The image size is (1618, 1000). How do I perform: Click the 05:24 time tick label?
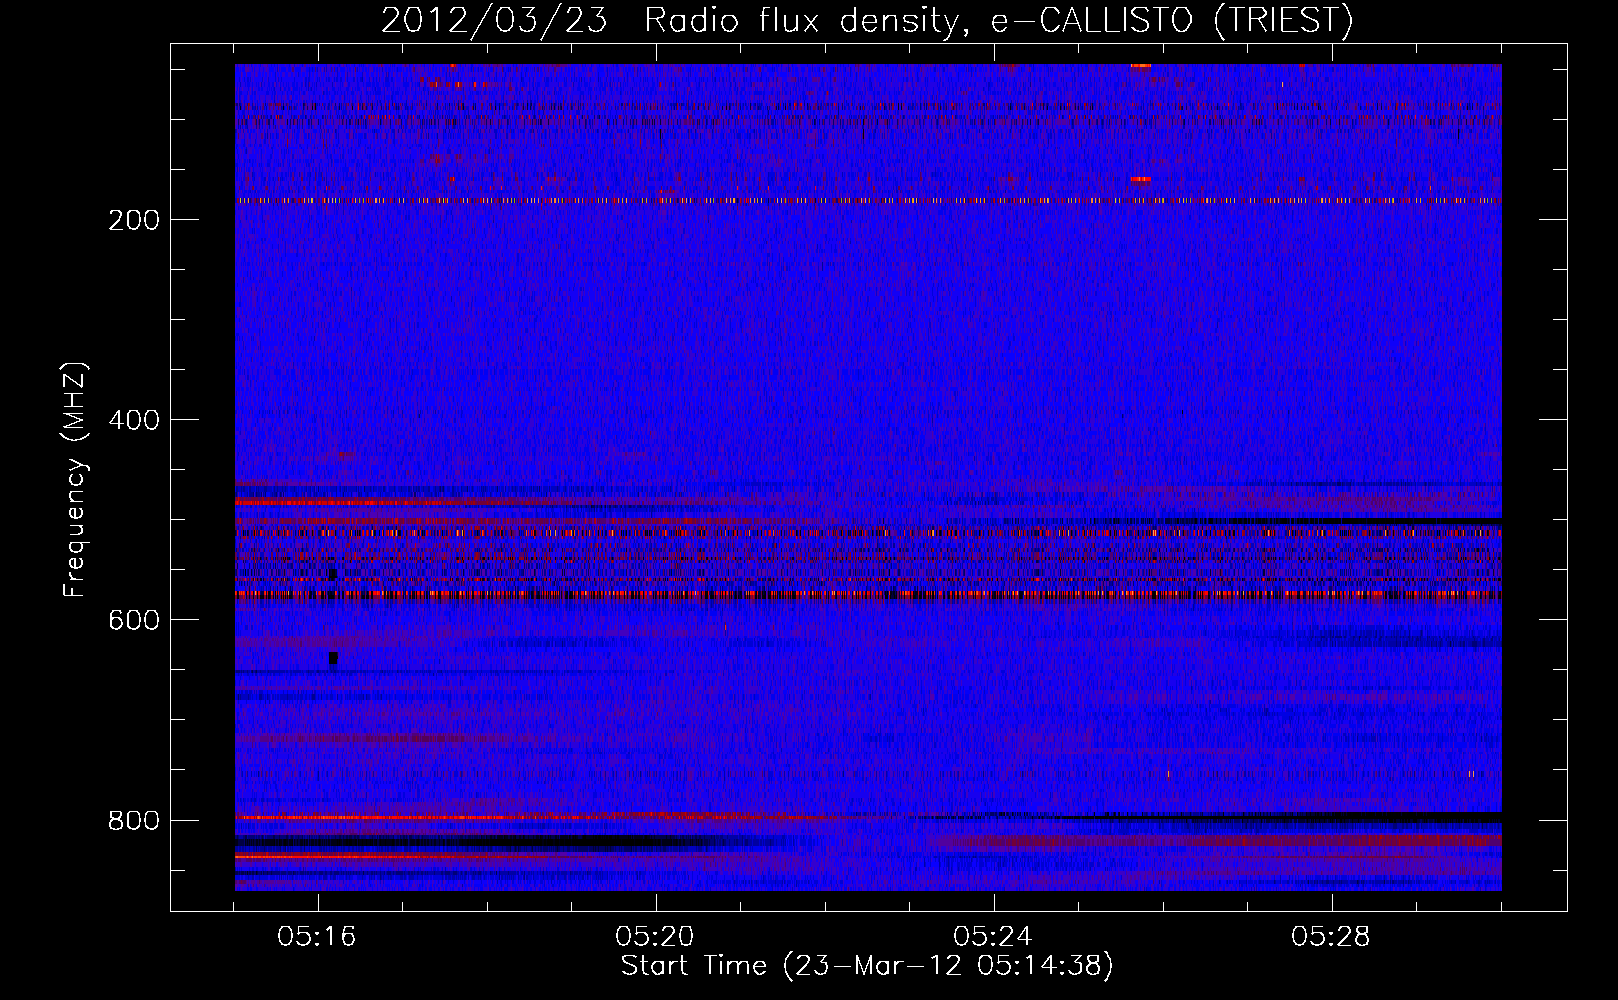tap(994, 937)
